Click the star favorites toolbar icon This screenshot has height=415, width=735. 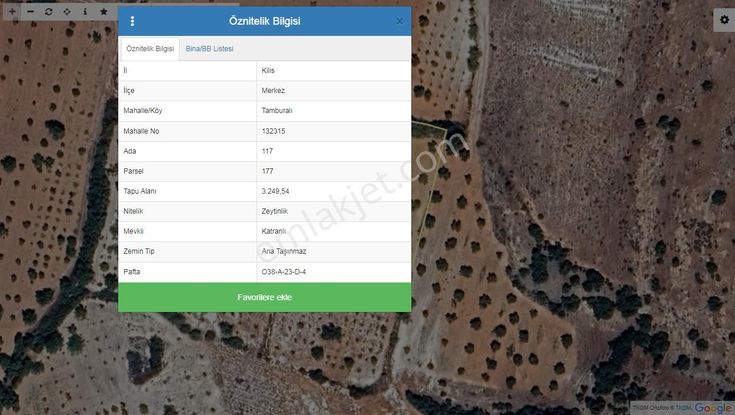[104, 11]
